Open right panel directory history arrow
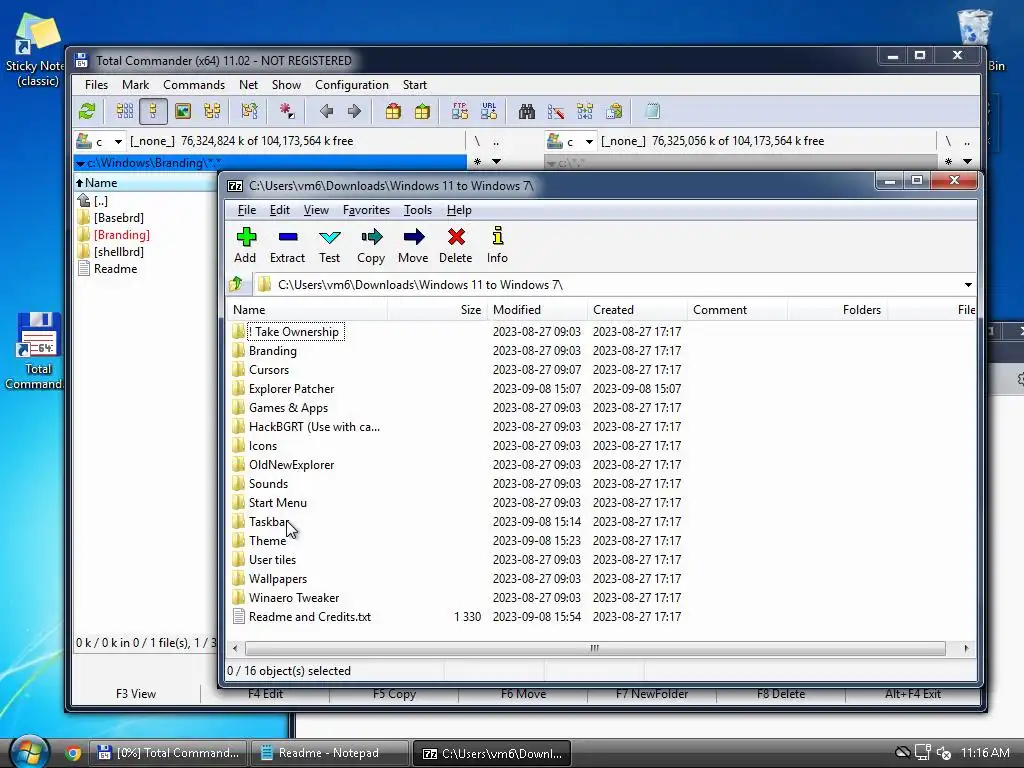Screen dimensions: 1024x768 point(967,161)
